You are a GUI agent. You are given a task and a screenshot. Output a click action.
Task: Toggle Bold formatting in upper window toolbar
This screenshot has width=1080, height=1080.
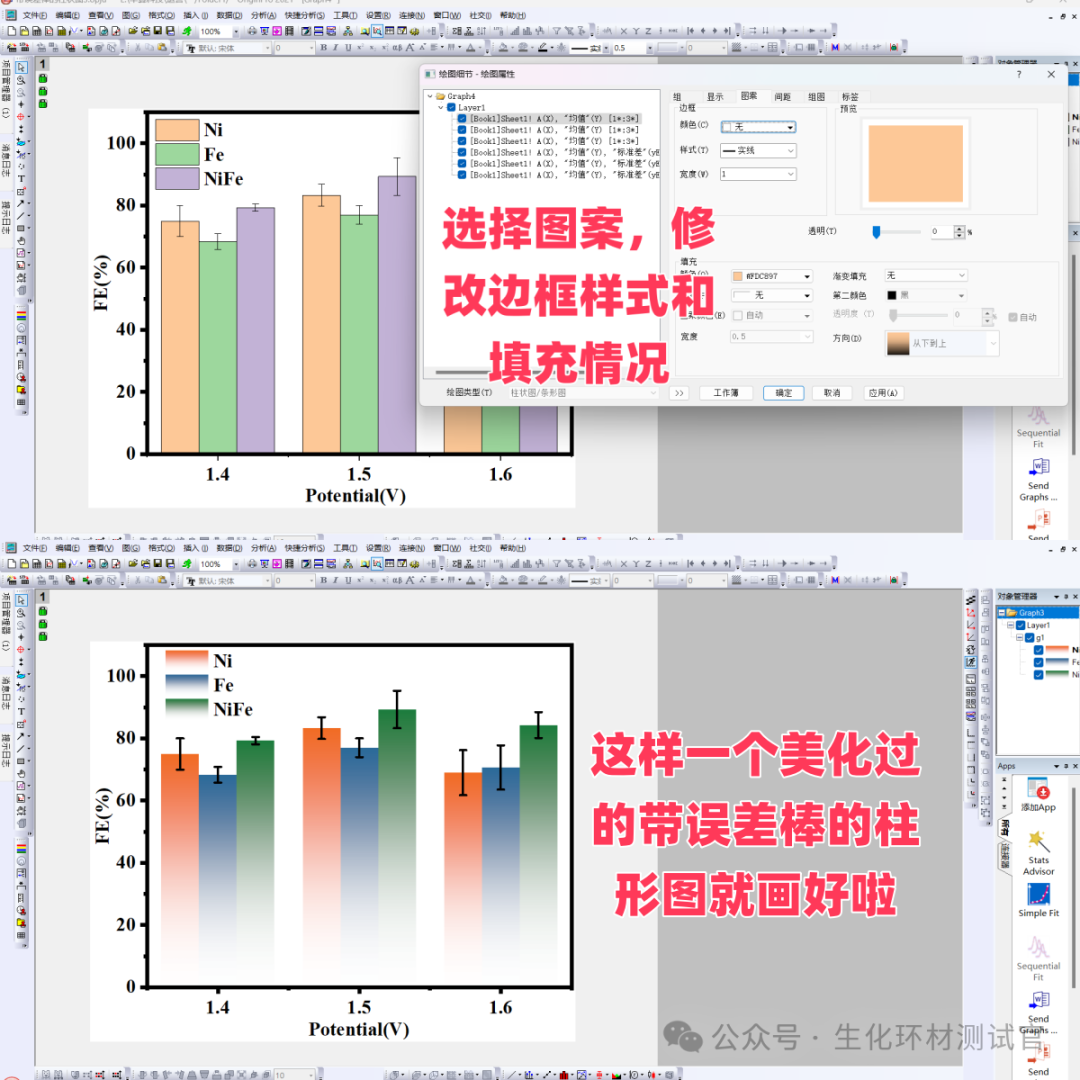click(324, 48)
